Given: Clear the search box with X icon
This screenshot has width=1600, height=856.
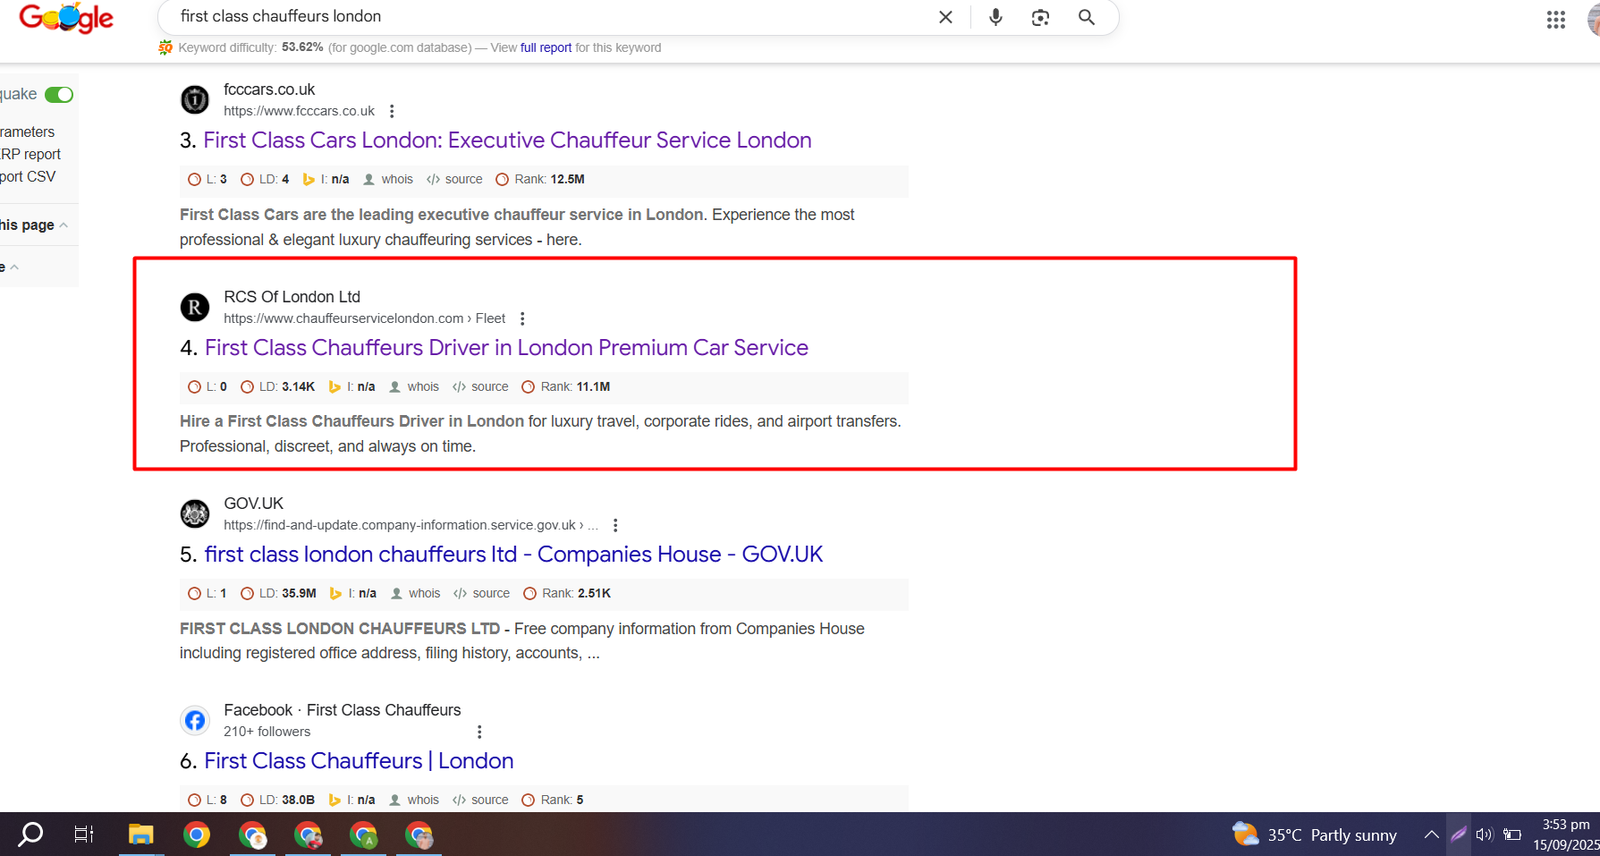Looking at the screenshot, I should click(945, 17).
